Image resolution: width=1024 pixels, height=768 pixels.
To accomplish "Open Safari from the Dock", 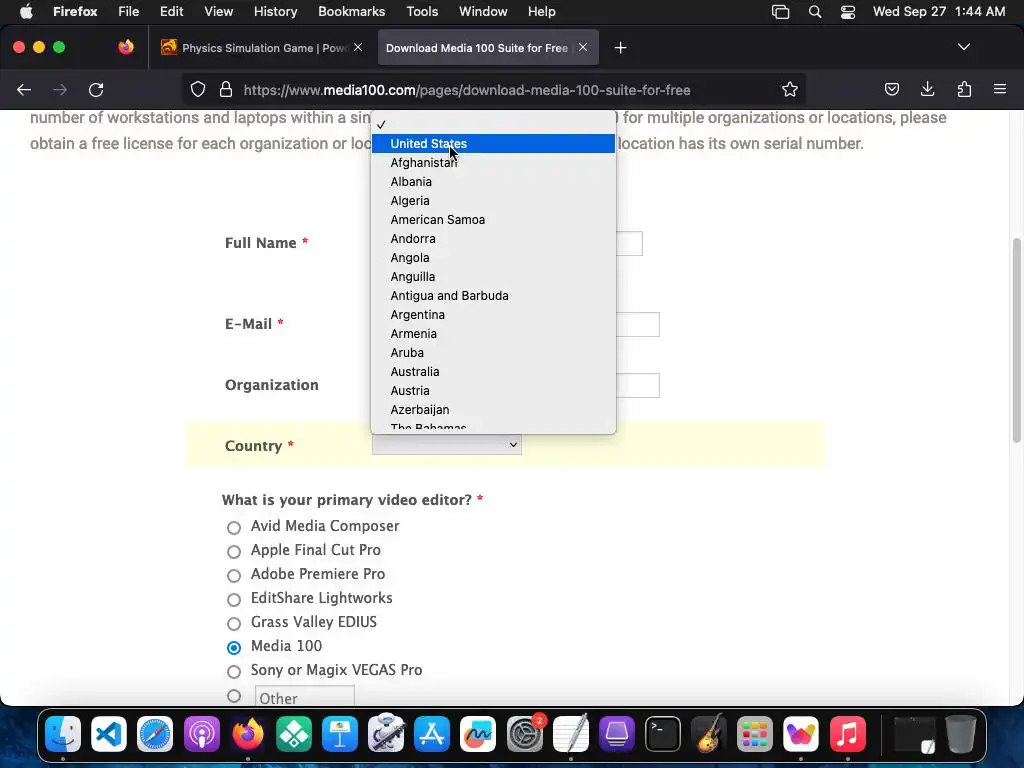I will 155,734.
